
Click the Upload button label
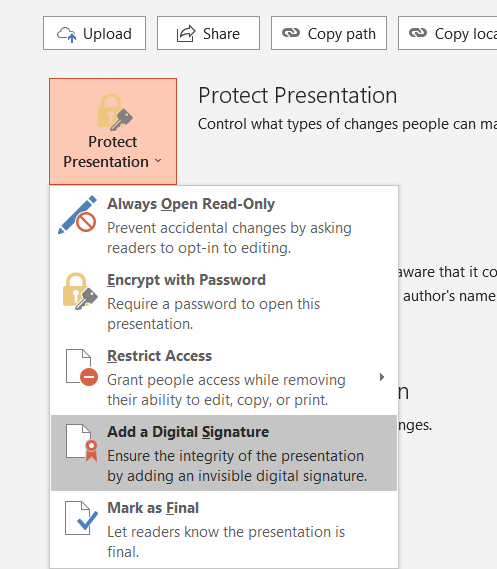point(107,34)
